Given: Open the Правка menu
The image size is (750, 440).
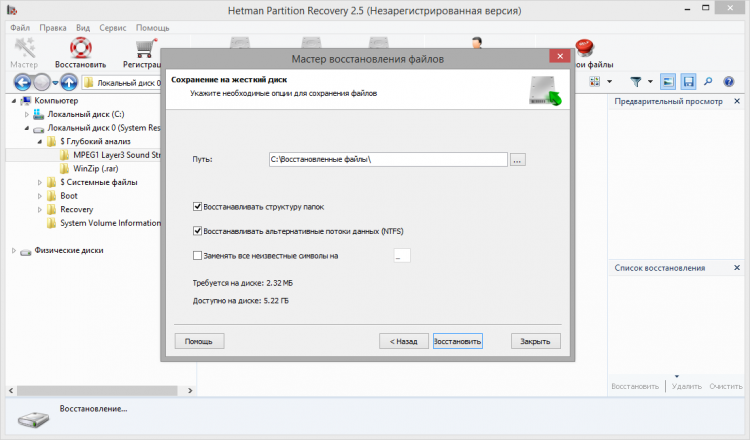Looking at the screenshot, I should (53, 28).
